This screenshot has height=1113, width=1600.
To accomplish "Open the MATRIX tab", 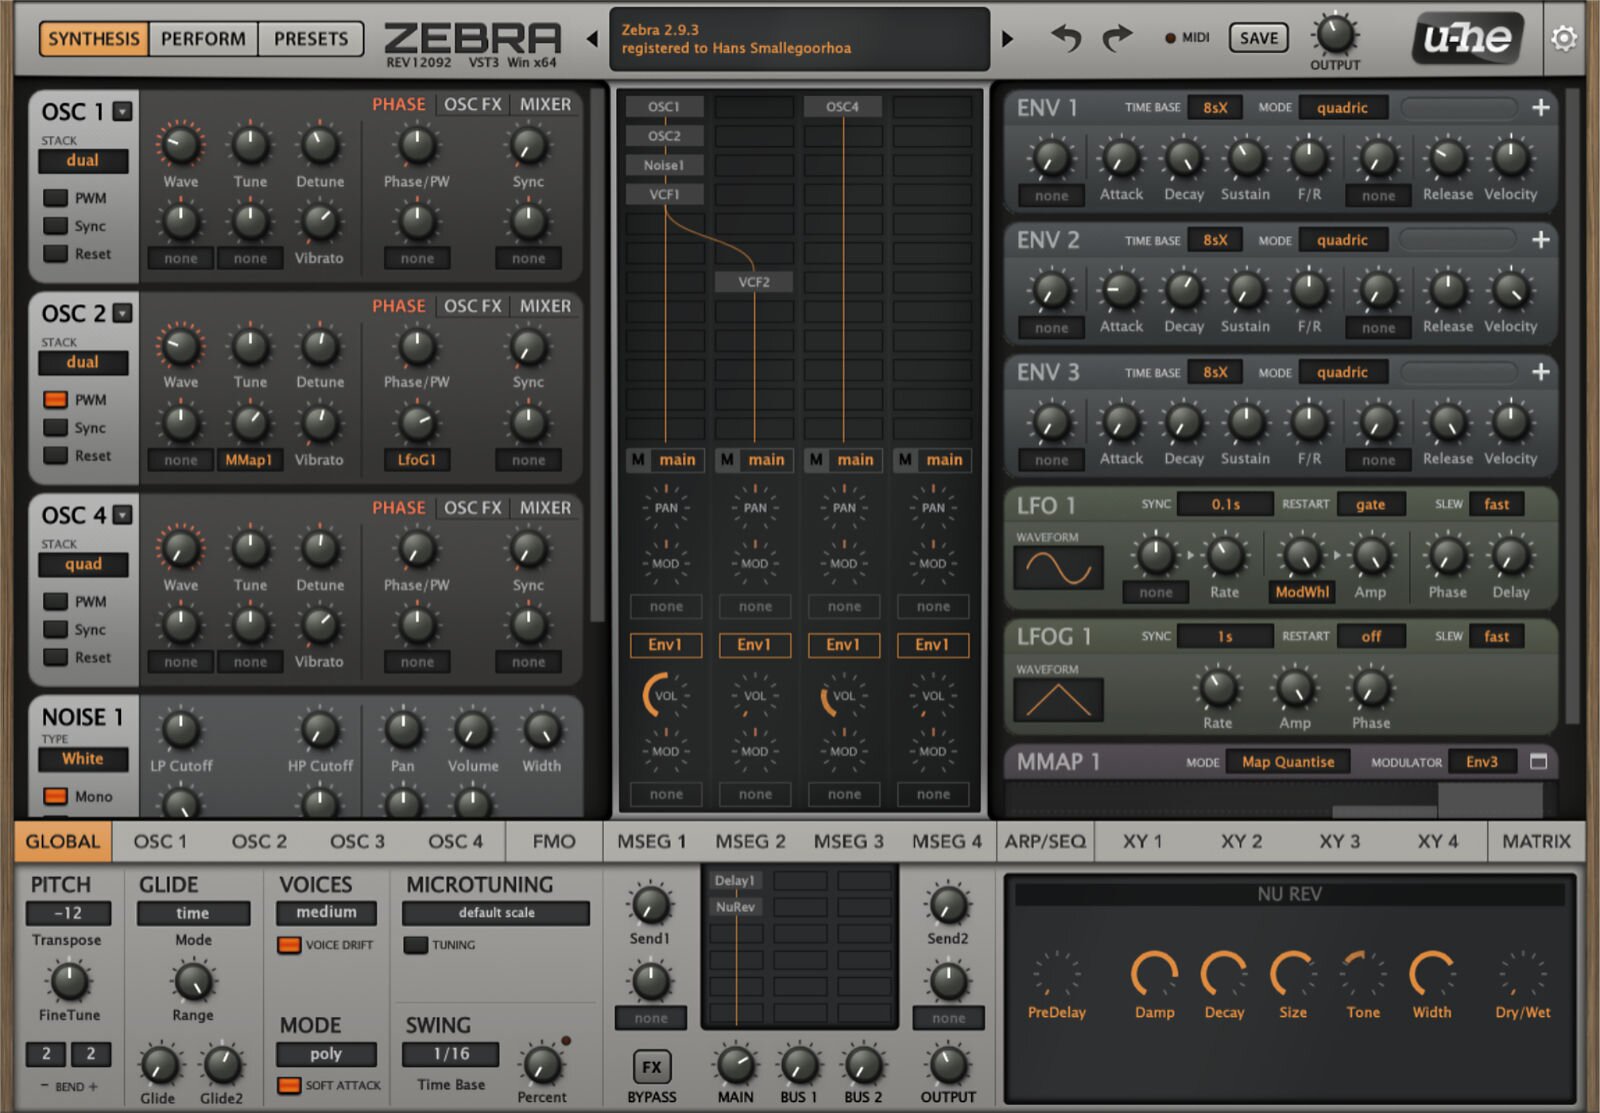I will [1536, 842].
